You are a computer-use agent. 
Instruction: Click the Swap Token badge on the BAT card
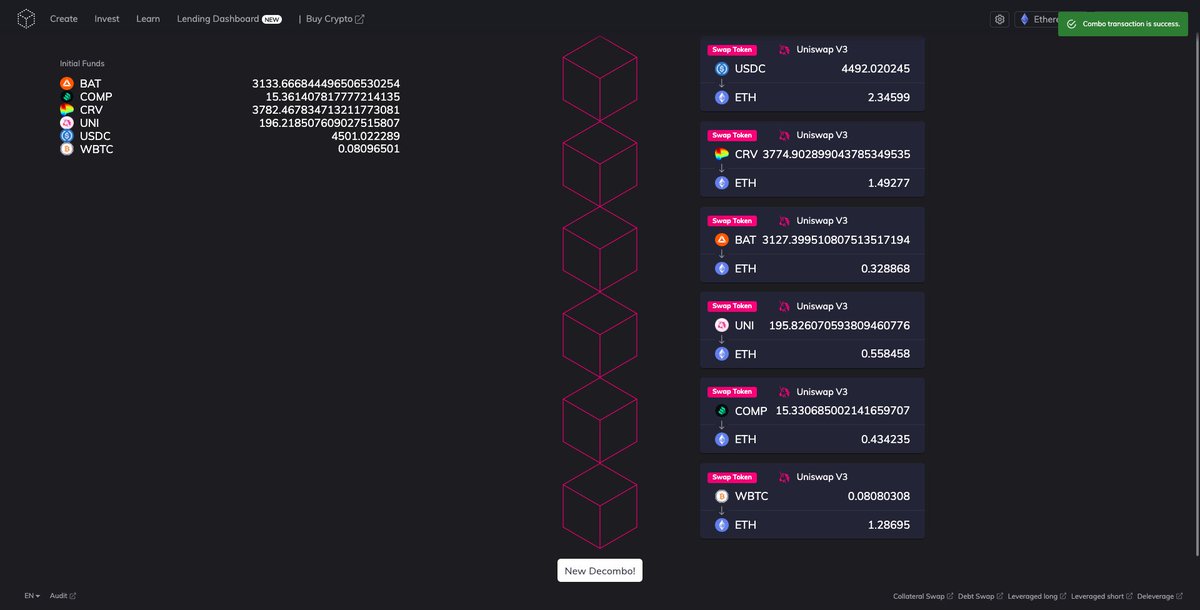[732, 221]
